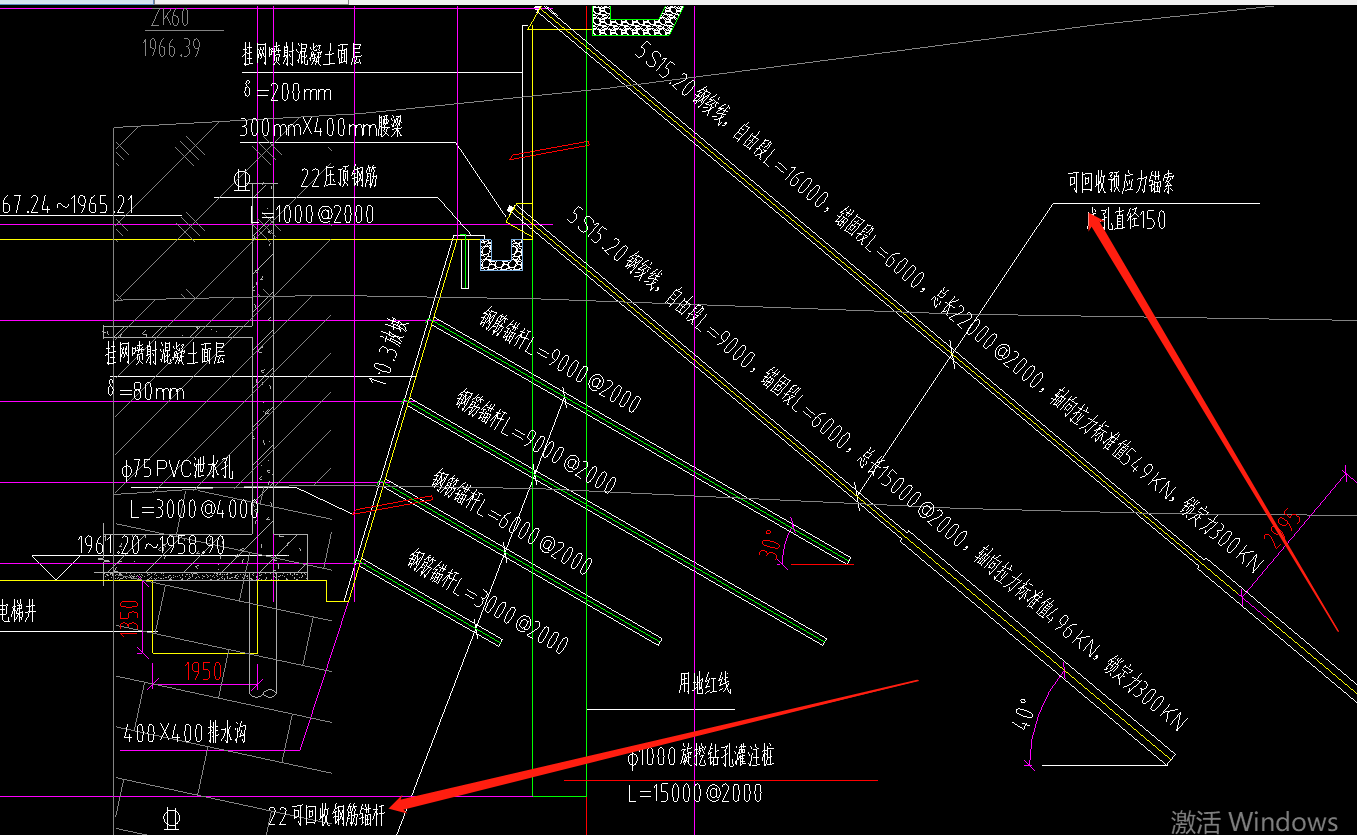Viewport: 1357px width, 835px height.
Task: Select the 钢筋锚杆L=3000@2000 anchor label
Action: [x=487, y=600]
